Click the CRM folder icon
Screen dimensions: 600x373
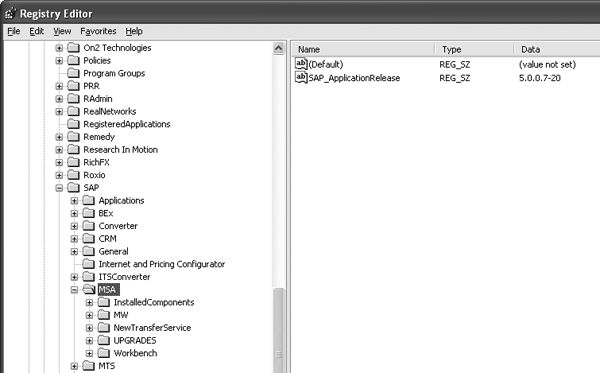[88, 238]
